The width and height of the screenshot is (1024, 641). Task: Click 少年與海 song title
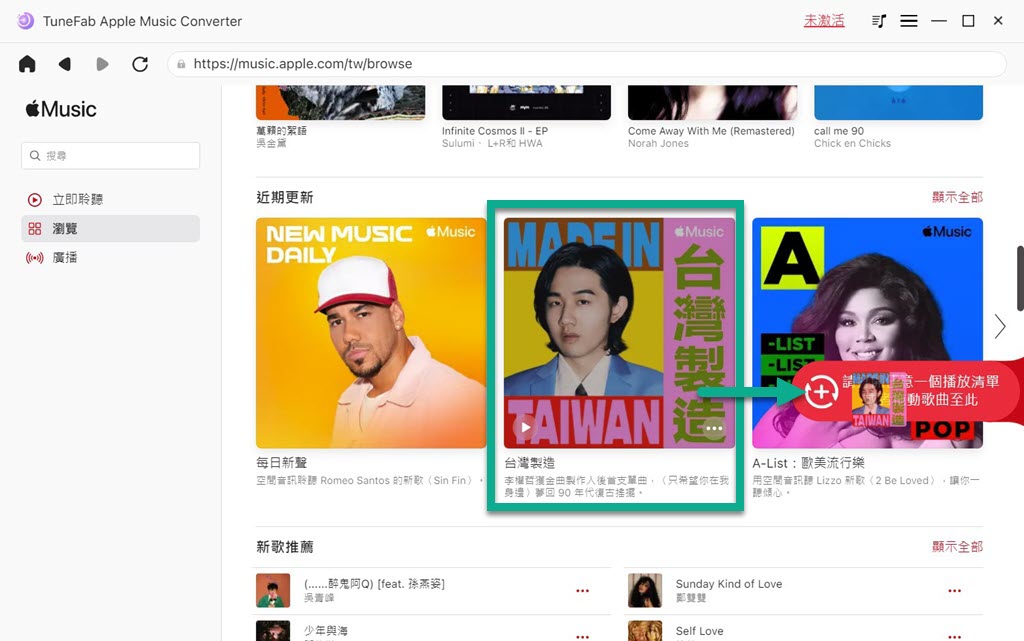(326, 631)
